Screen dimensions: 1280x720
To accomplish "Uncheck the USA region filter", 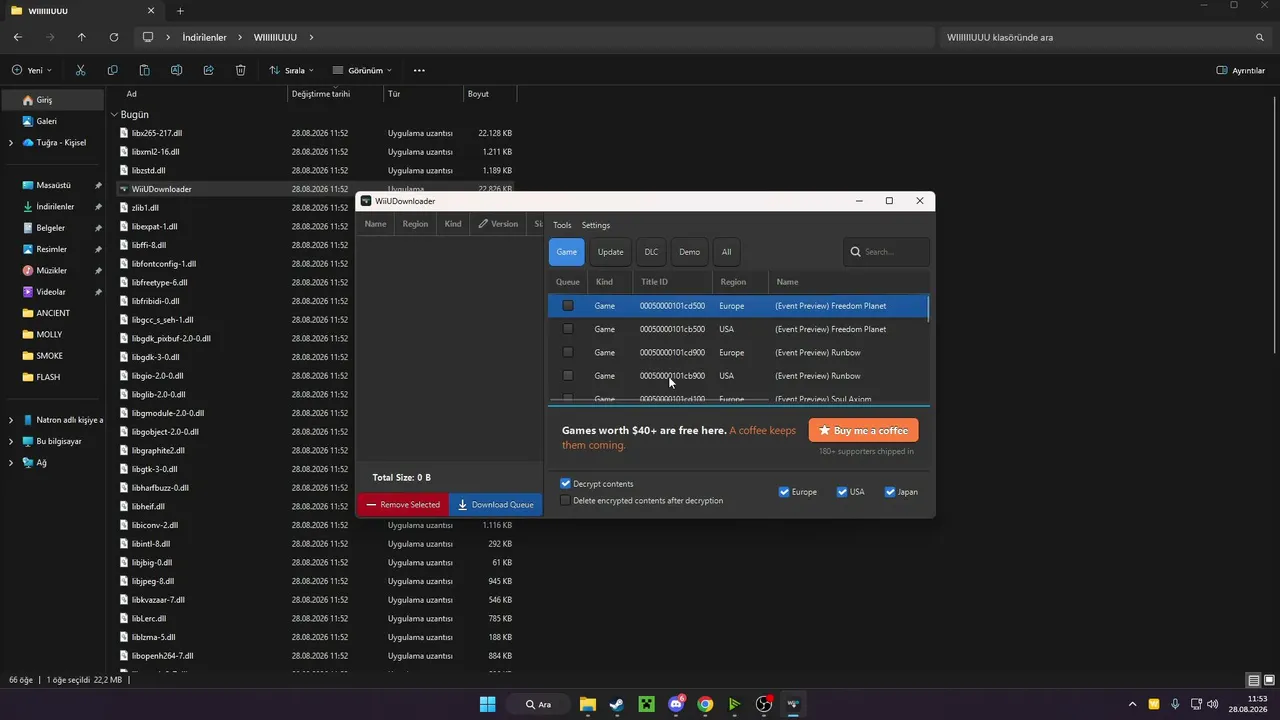I will pyautogui.click(x=842, y=492).
